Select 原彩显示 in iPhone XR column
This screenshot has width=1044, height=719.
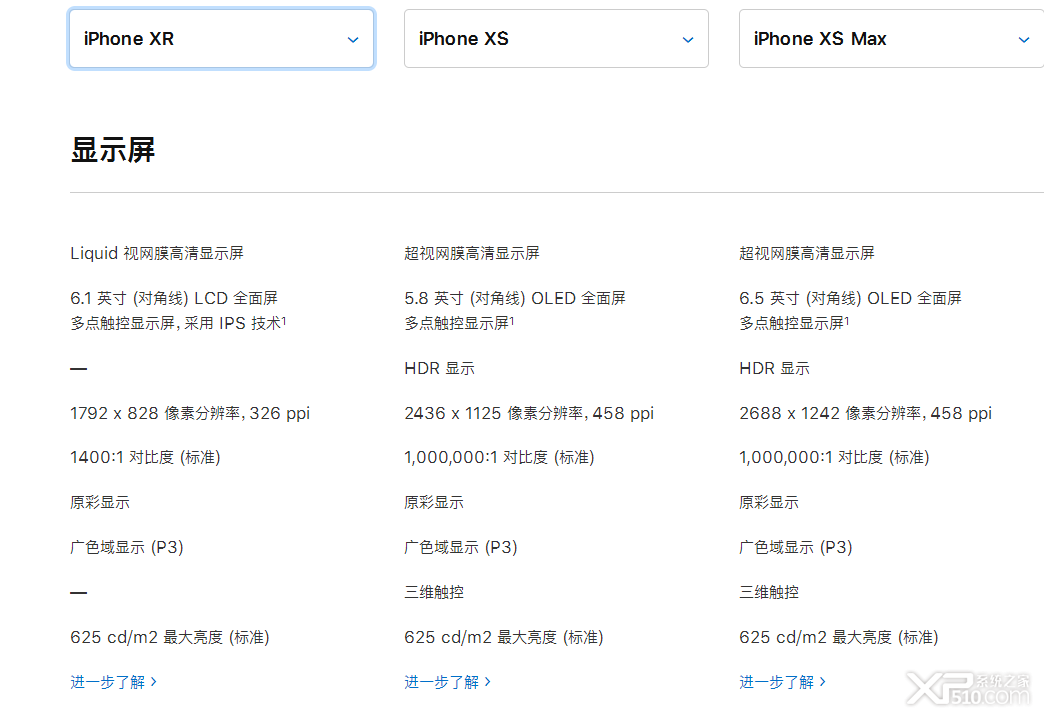pos(100,503)
